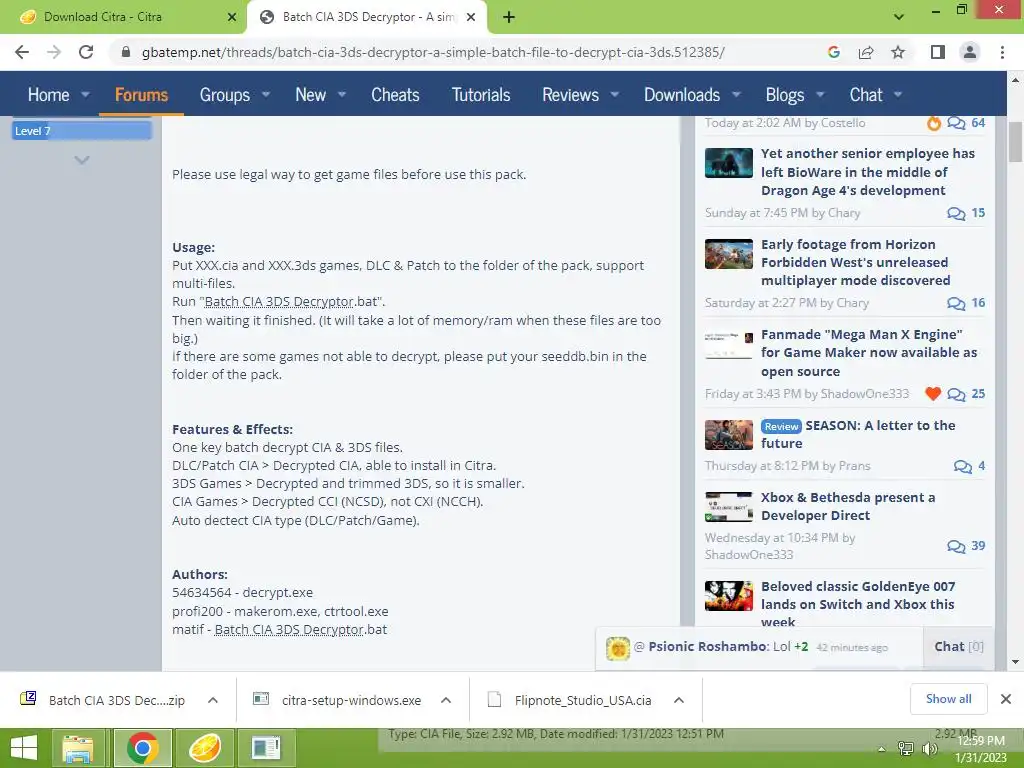Open comments on Mega Man article (25)
1024x768 pixels.
tap(966, 394)
